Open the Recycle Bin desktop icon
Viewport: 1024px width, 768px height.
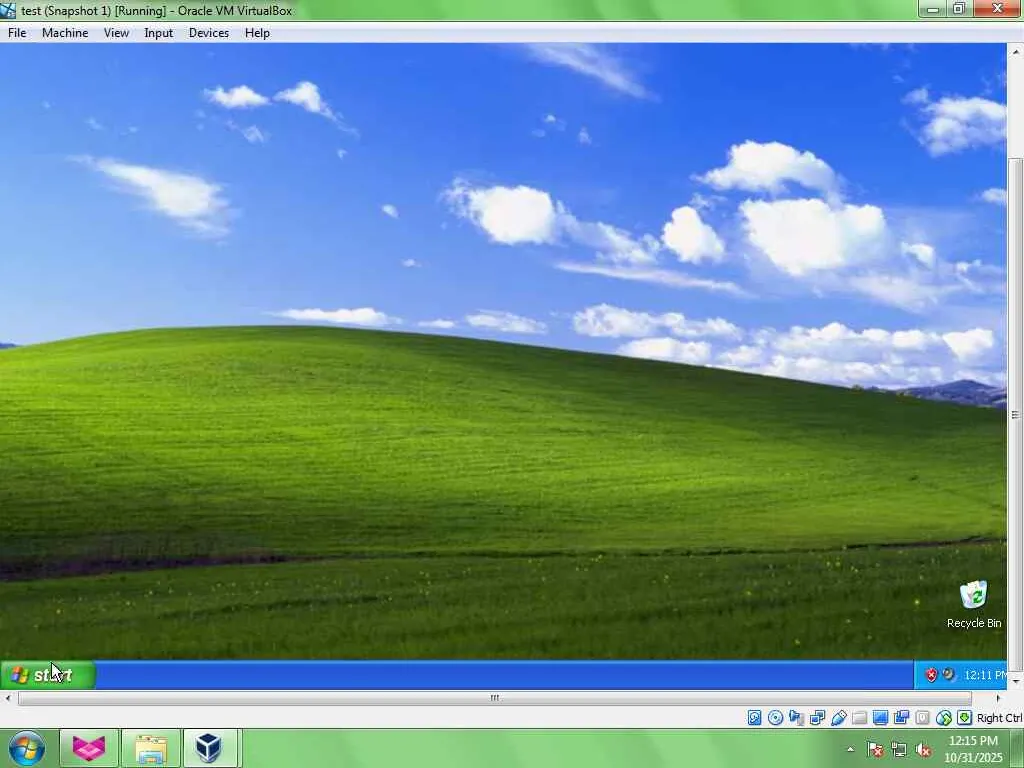tap(974, 605)
